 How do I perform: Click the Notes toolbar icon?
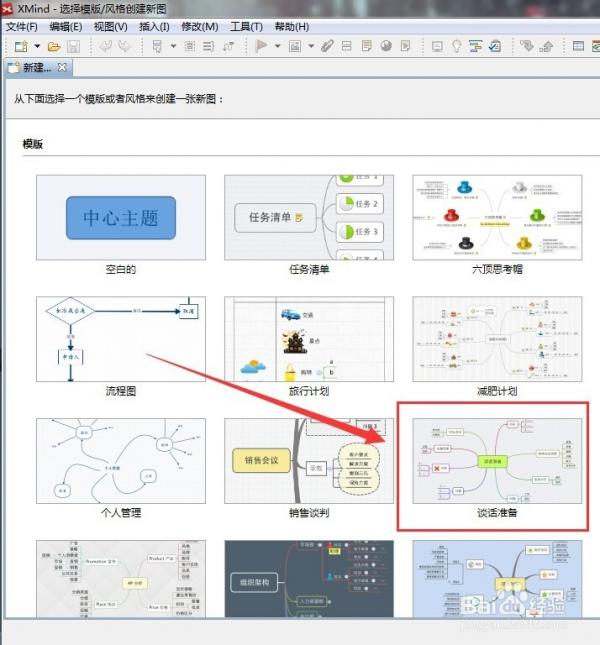tap(366, 46)
